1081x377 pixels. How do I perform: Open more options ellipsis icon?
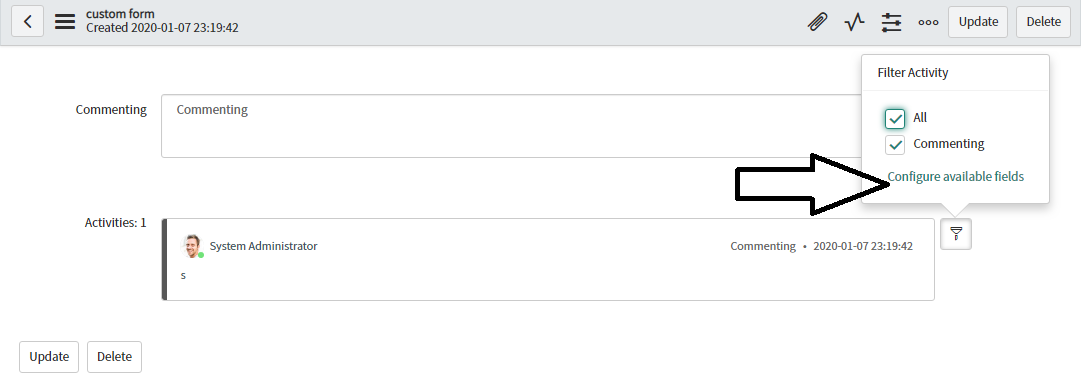[928, 22]
